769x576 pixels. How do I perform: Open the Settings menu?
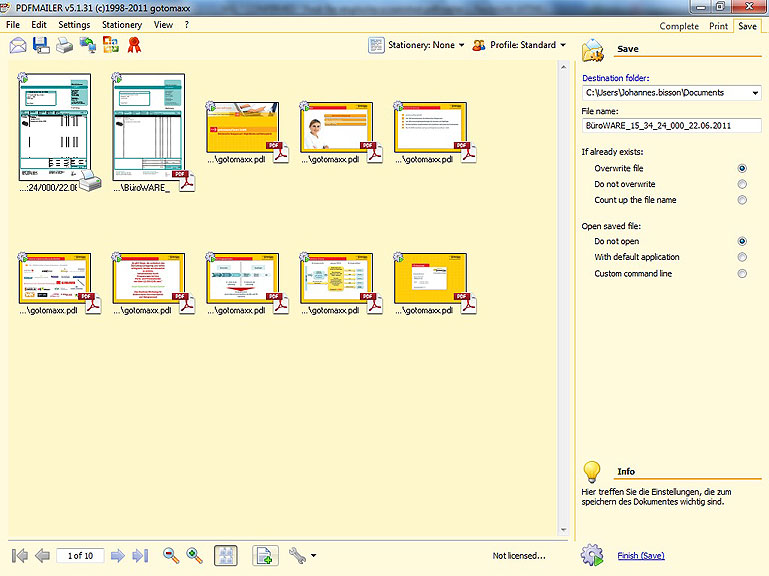[x=74, y=25]
